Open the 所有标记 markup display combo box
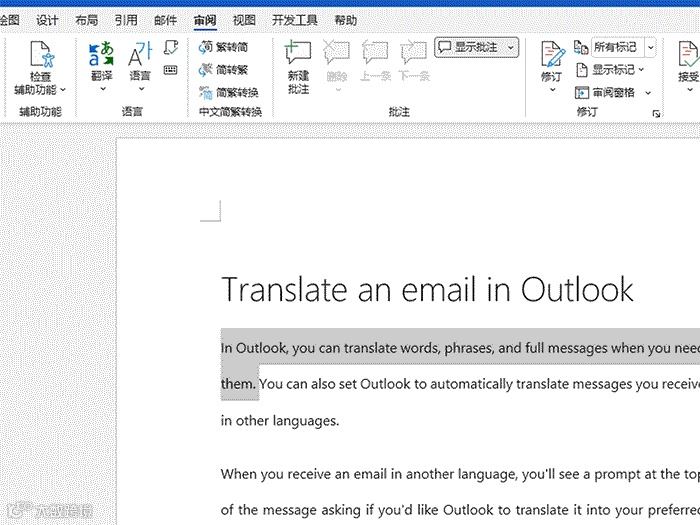This screenshot has width=700, height=525. [x=617, y=47]
